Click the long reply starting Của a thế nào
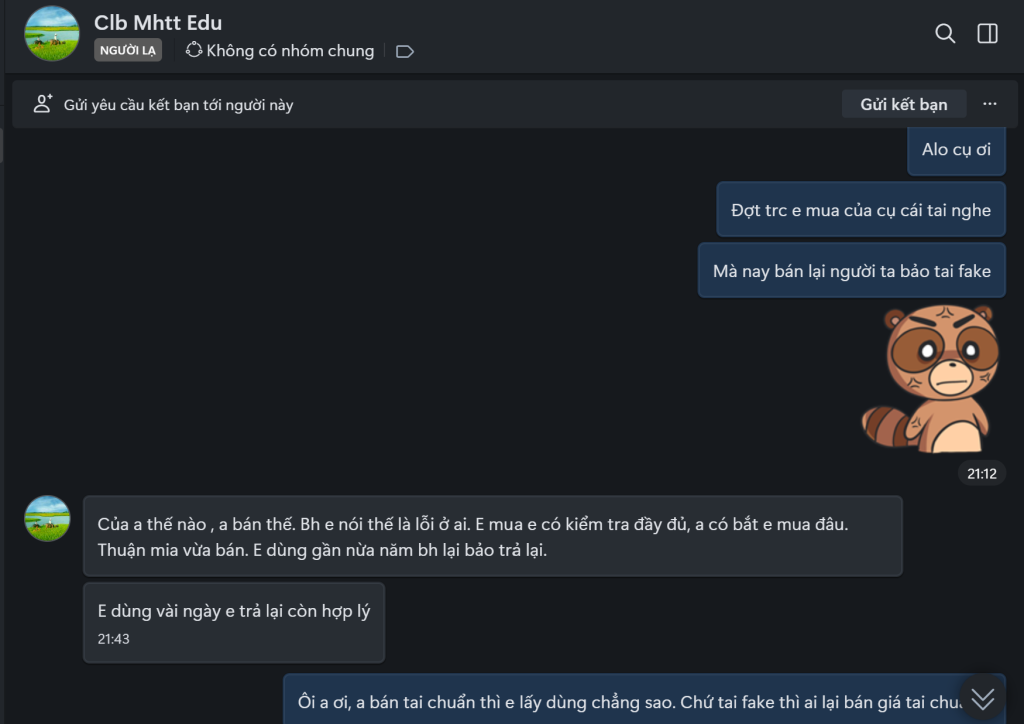 point(493,536)
